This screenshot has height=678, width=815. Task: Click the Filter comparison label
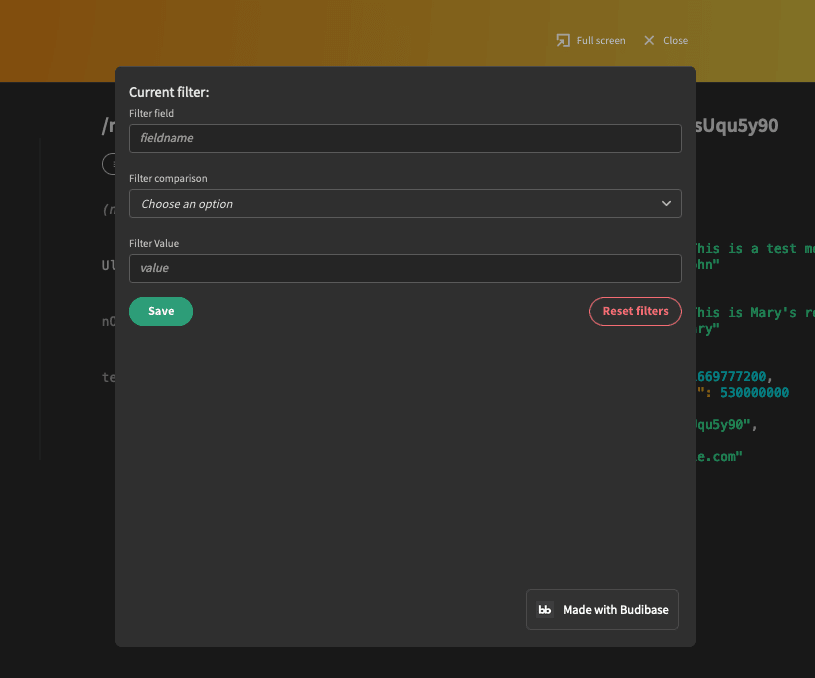tap(168, 178)
